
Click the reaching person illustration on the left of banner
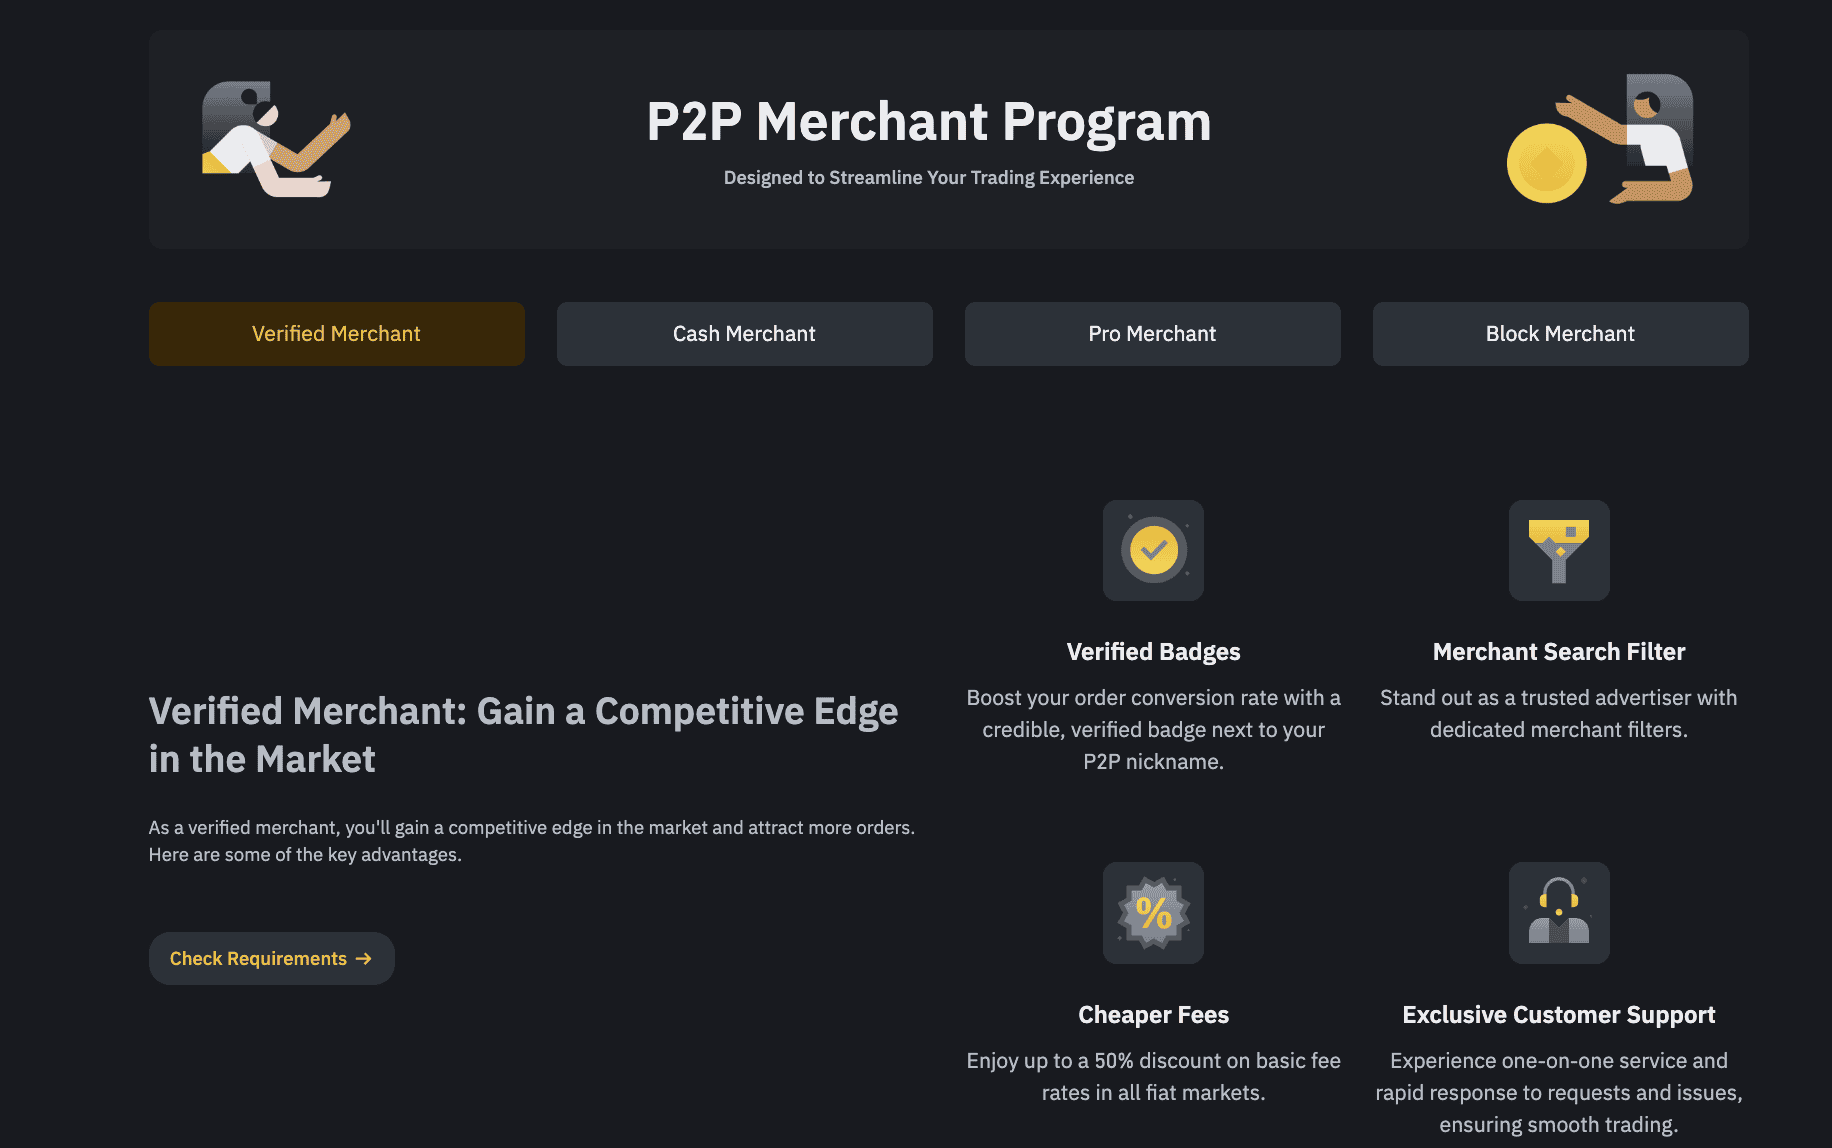(276, 139)
